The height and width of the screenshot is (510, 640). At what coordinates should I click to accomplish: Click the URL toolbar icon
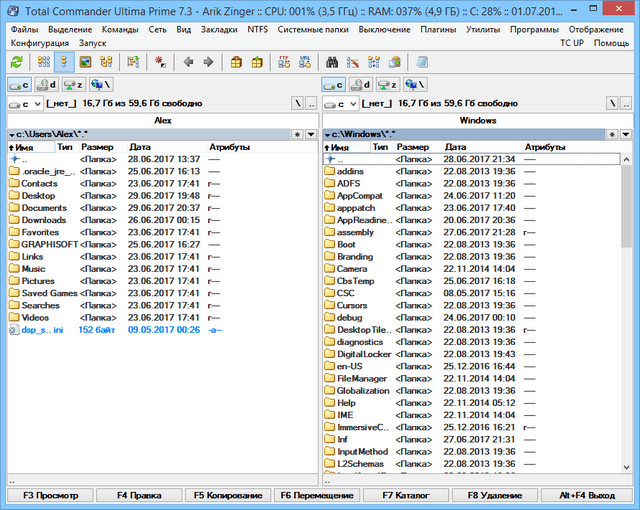point(303,62)
